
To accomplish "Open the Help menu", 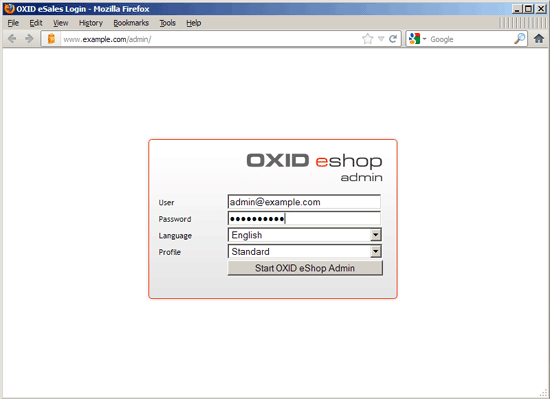I will pyautogui.click(x=194, y=23).
